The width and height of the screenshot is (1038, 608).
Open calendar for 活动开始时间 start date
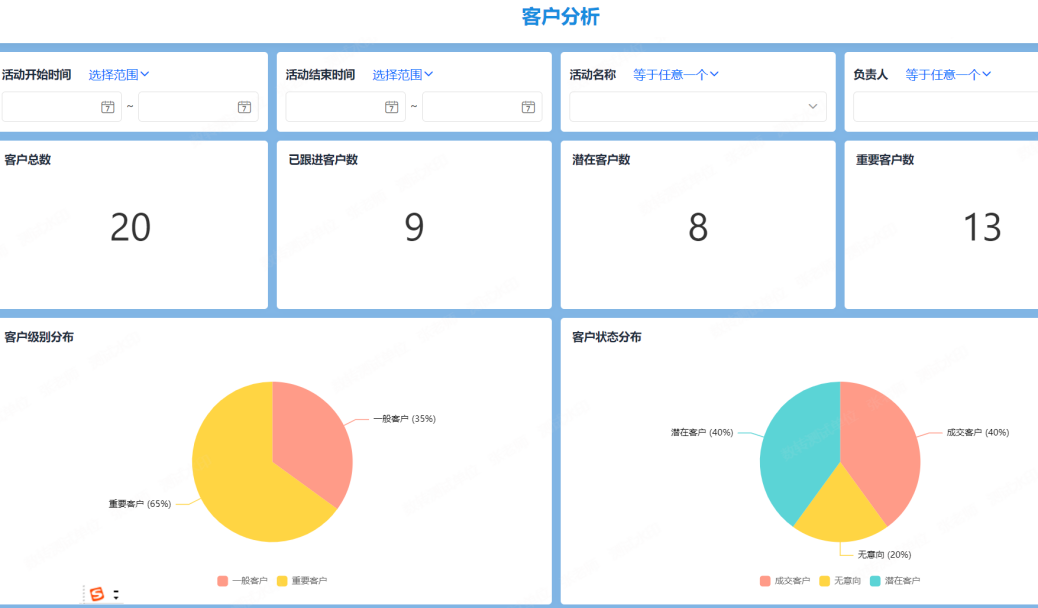(108, 107)
